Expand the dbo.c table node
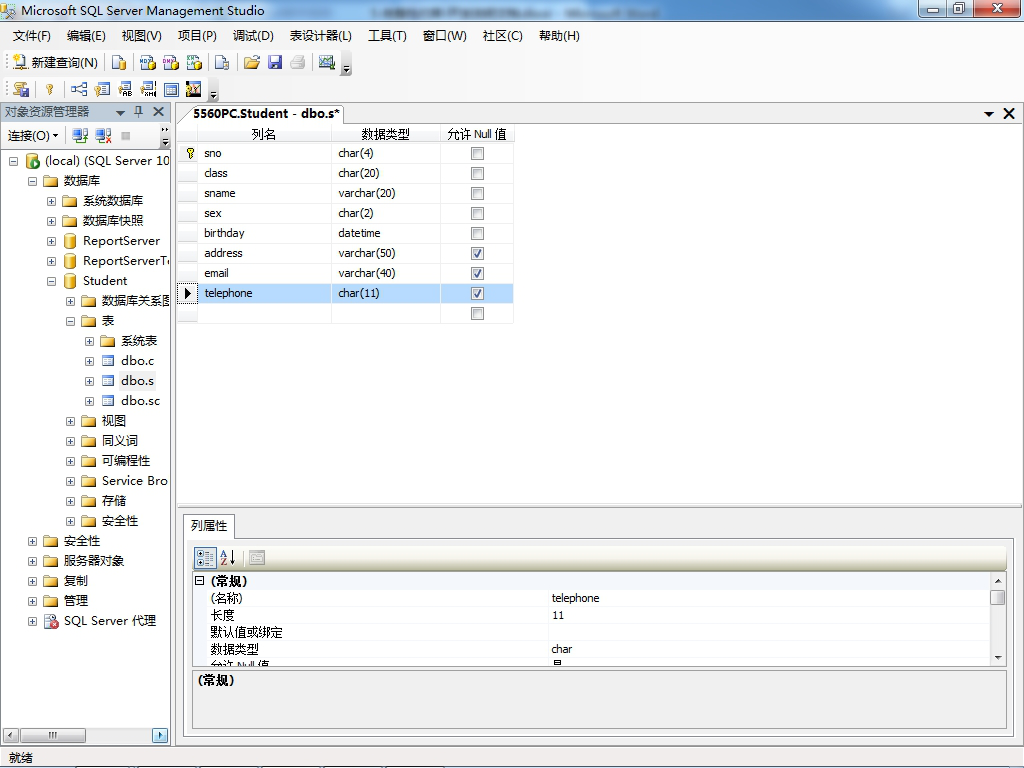This screenshot has width=1024, height=768. tap(89, 361)
